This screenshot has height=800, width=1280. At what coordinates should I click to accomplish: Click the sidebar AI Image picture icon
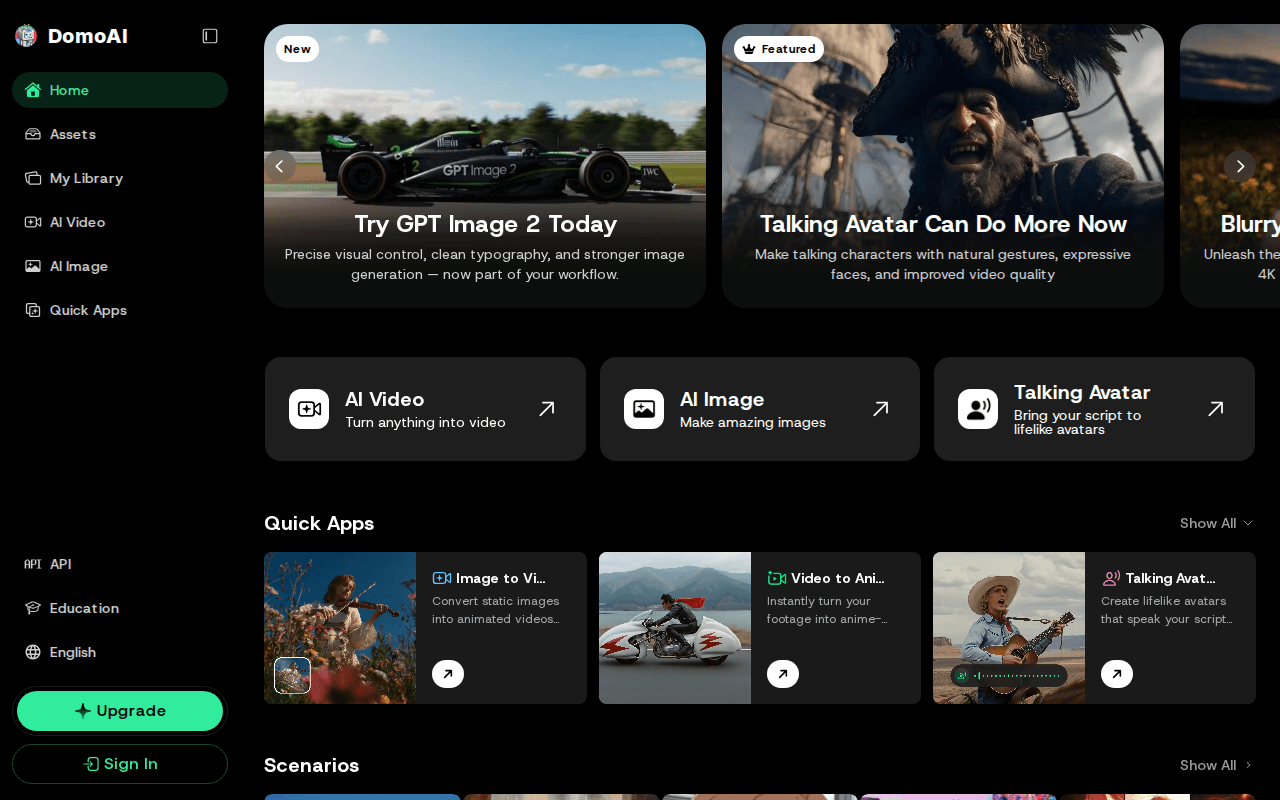(x=33, y=266)
